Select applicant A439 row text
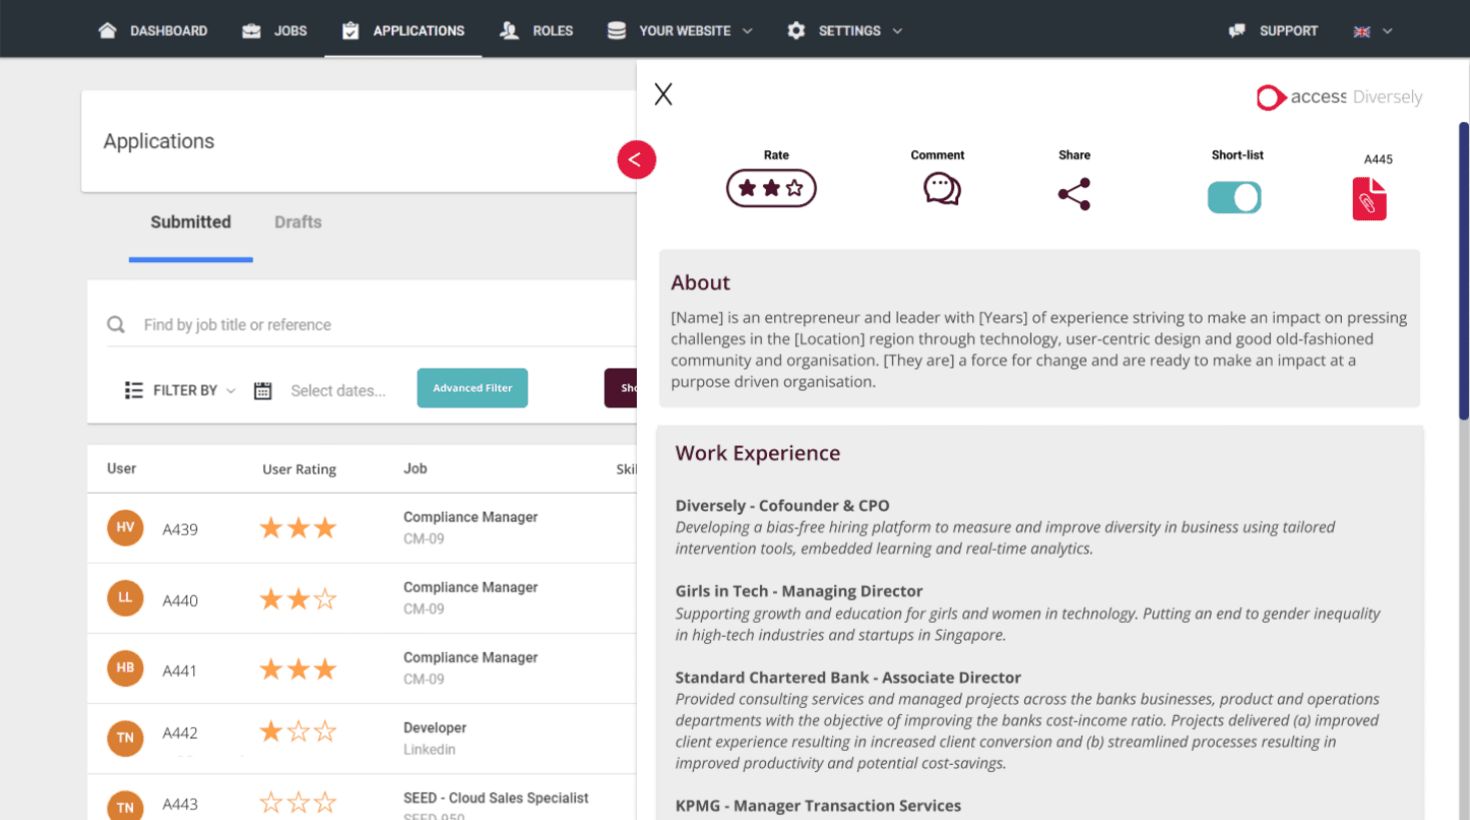 (x=180, y=529)
